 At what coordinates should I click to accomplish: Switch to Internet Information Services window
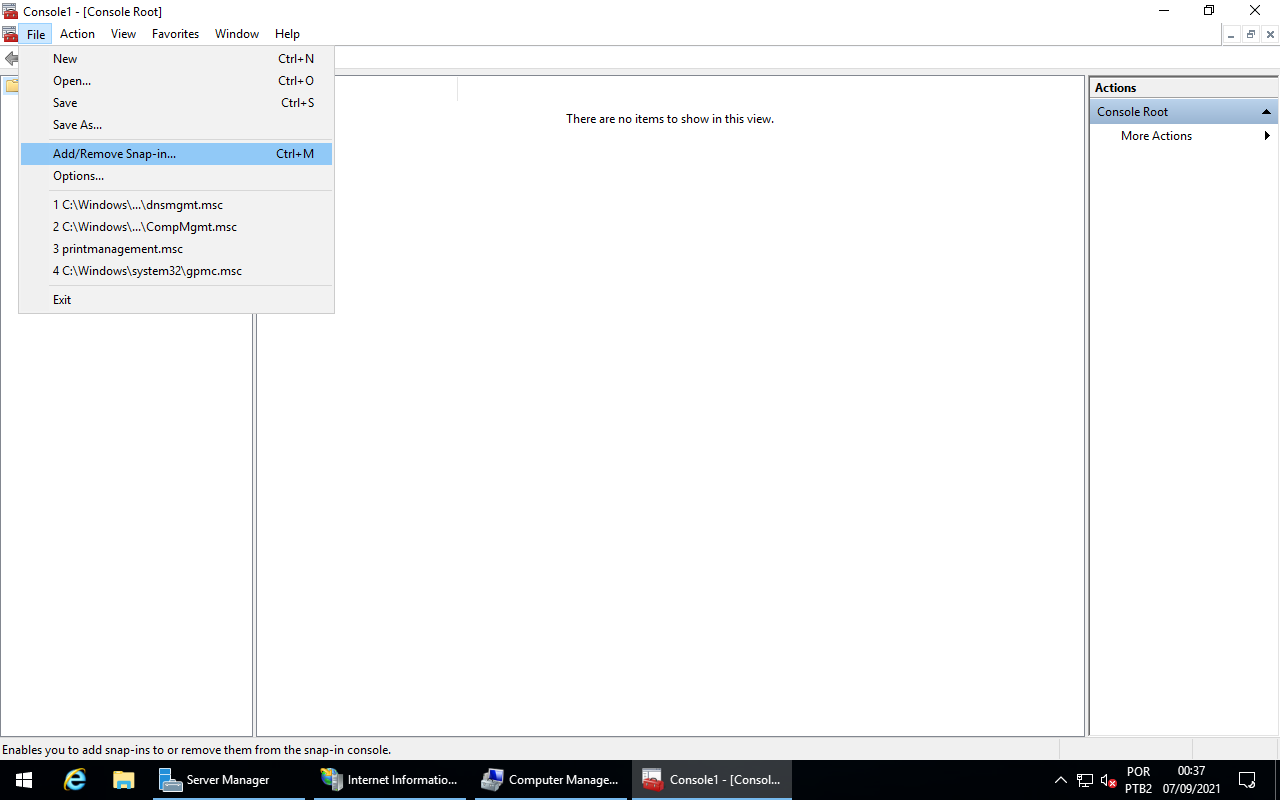pos(389,780)
